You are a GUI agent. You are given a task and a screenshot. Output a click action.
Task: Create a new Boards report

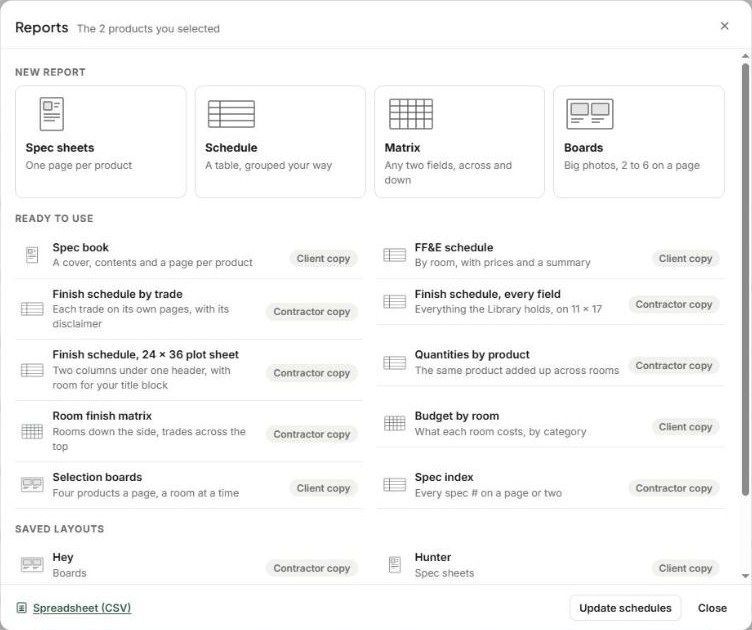click(x=639, y=141)
